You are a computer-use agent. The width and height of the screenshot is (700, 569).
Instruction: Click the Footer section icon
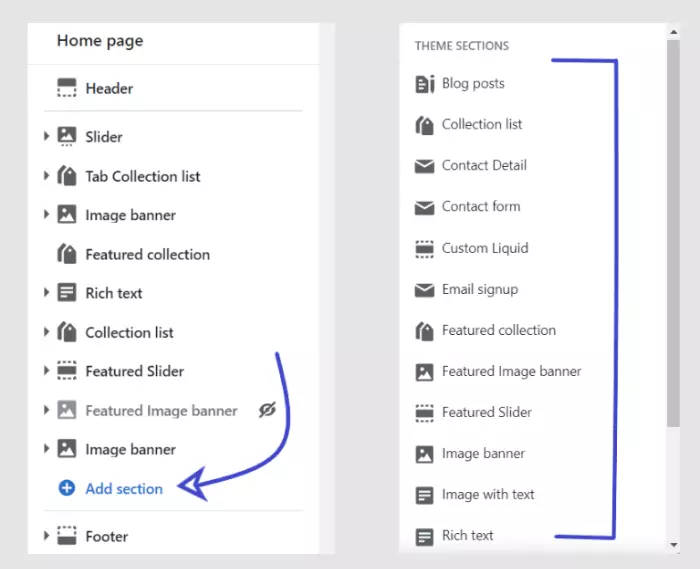[x=67, y=536]
